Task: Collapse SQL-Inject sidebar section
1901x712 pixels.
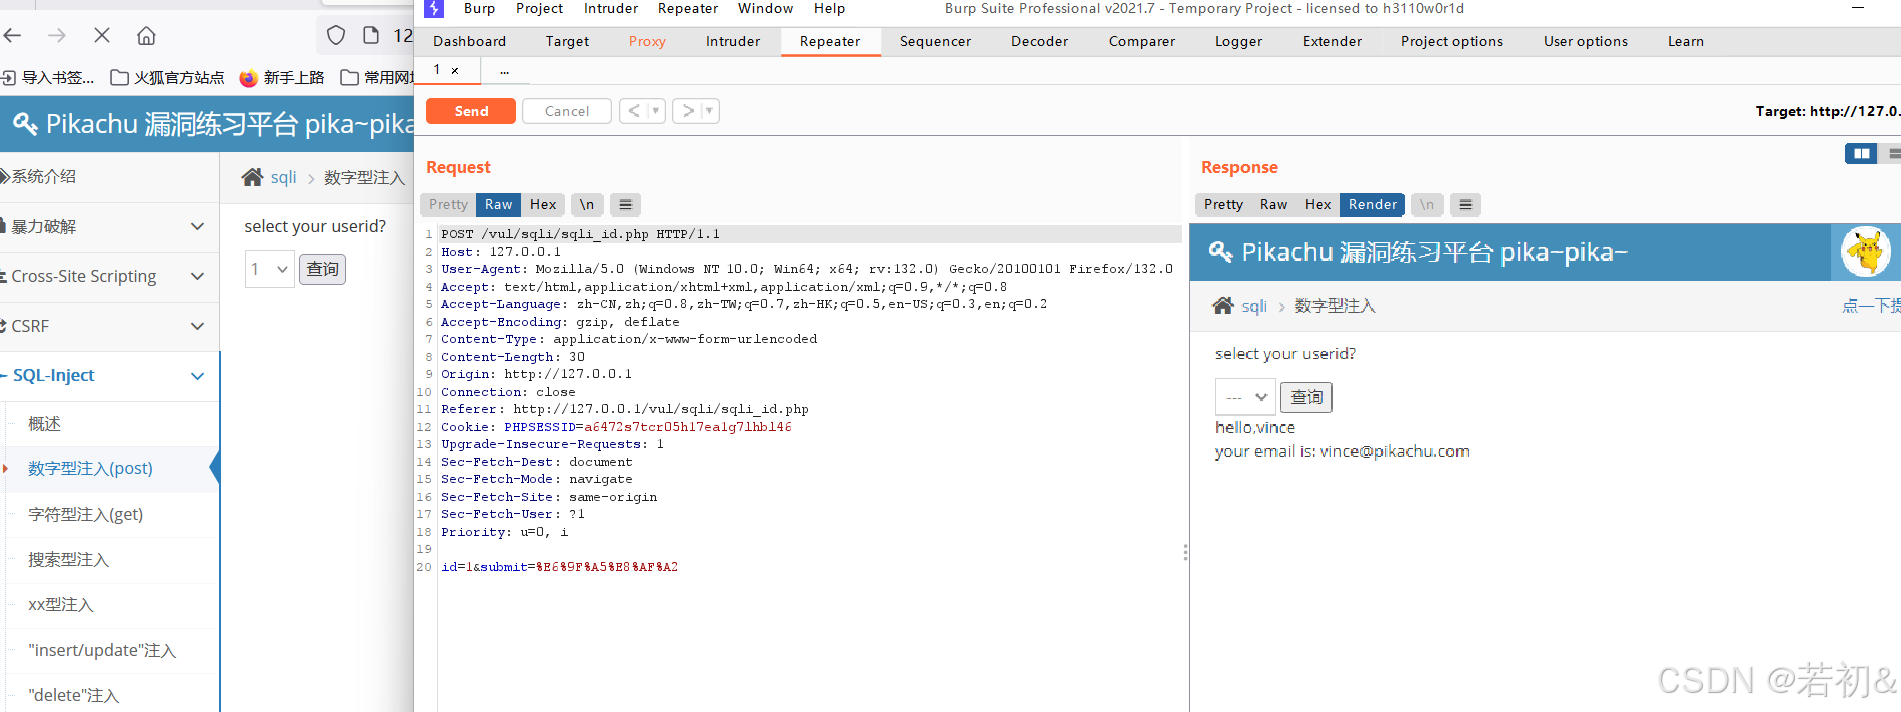Action: click(x=109, y=376)
